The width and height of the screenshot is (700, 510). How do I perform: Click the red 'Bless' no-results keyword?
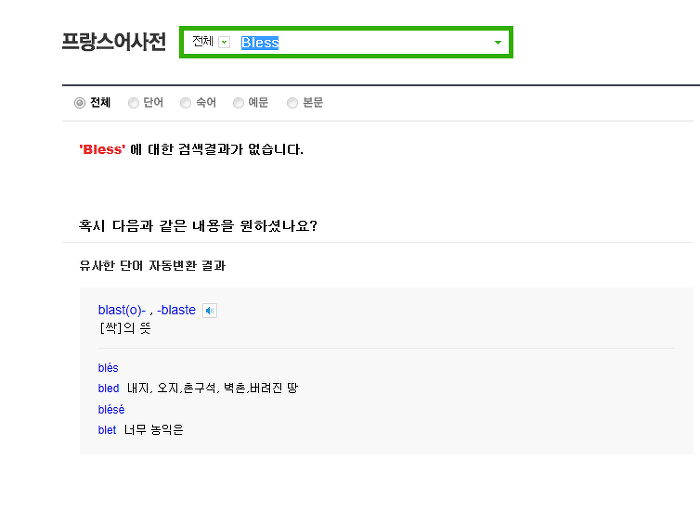102,149
